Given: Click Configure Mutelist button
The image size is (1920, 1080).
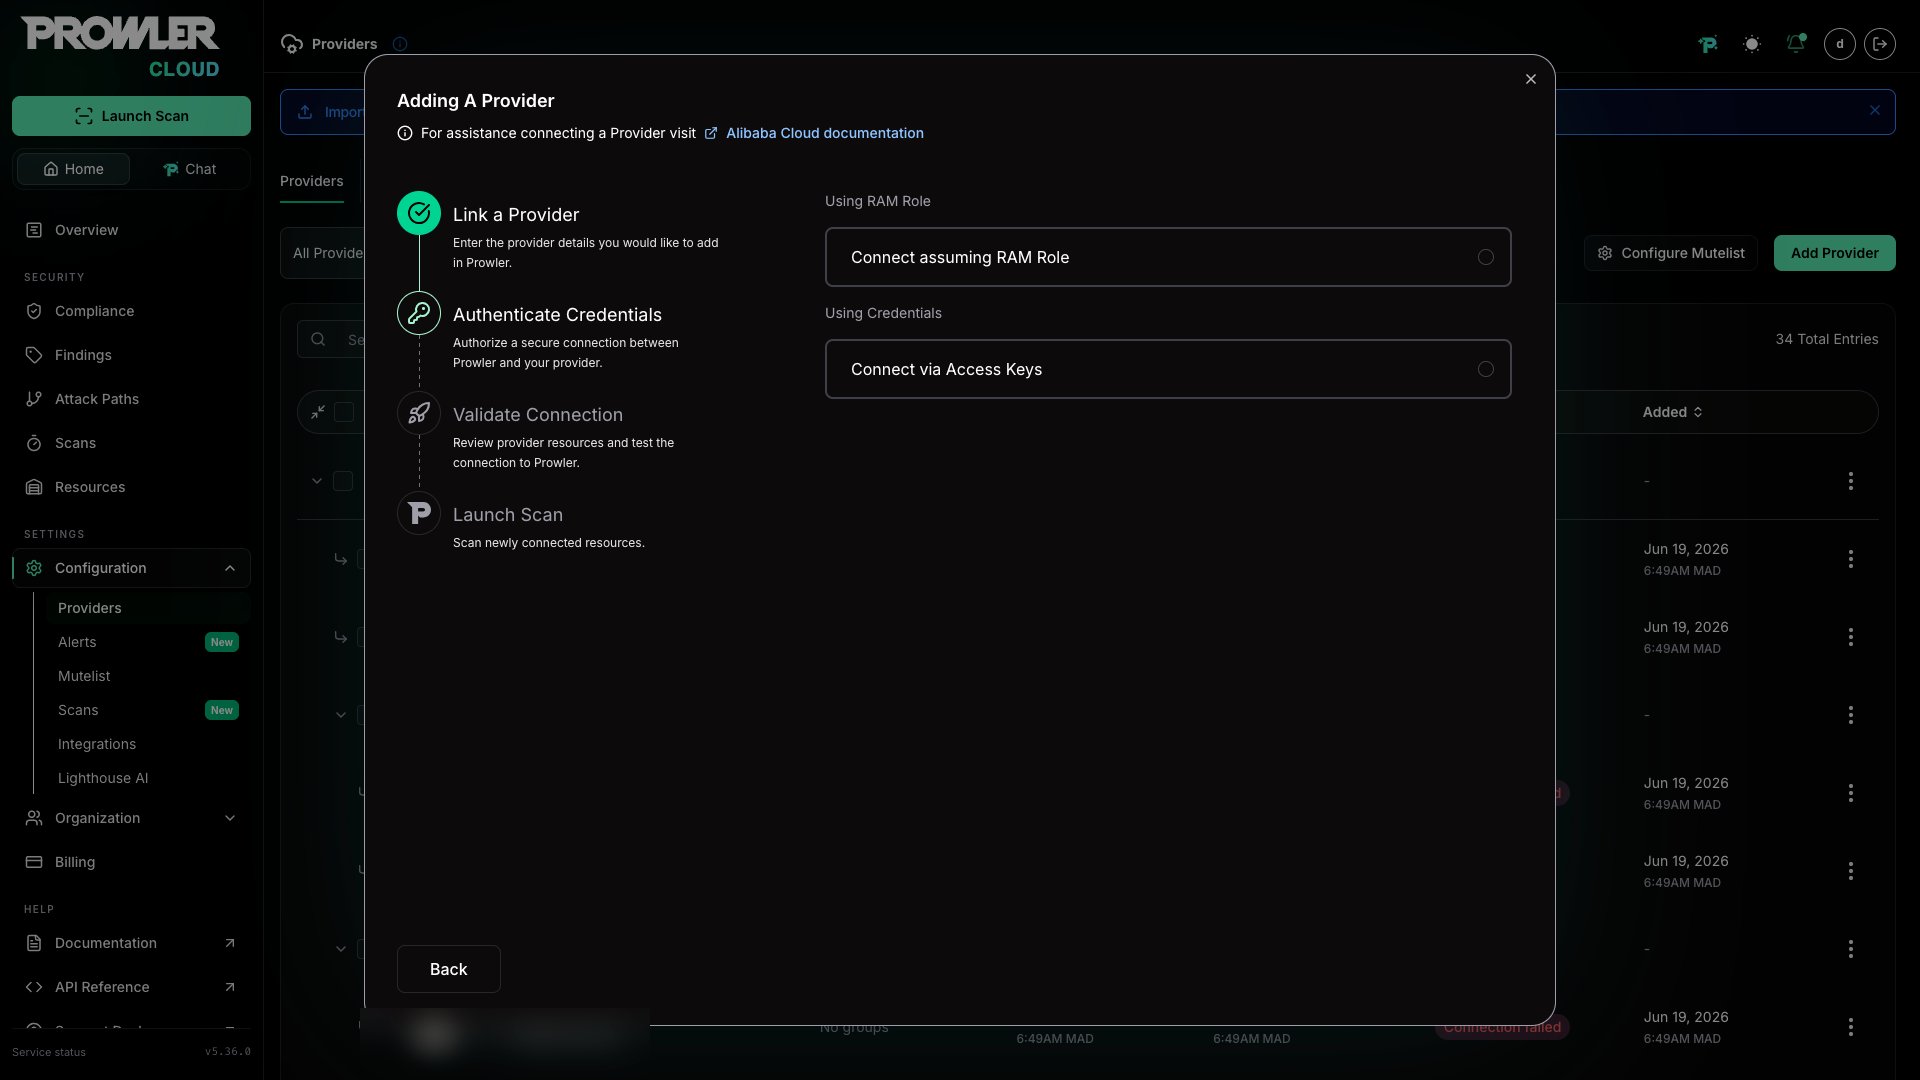Looking at the screenshot, I should point(1670,253).
